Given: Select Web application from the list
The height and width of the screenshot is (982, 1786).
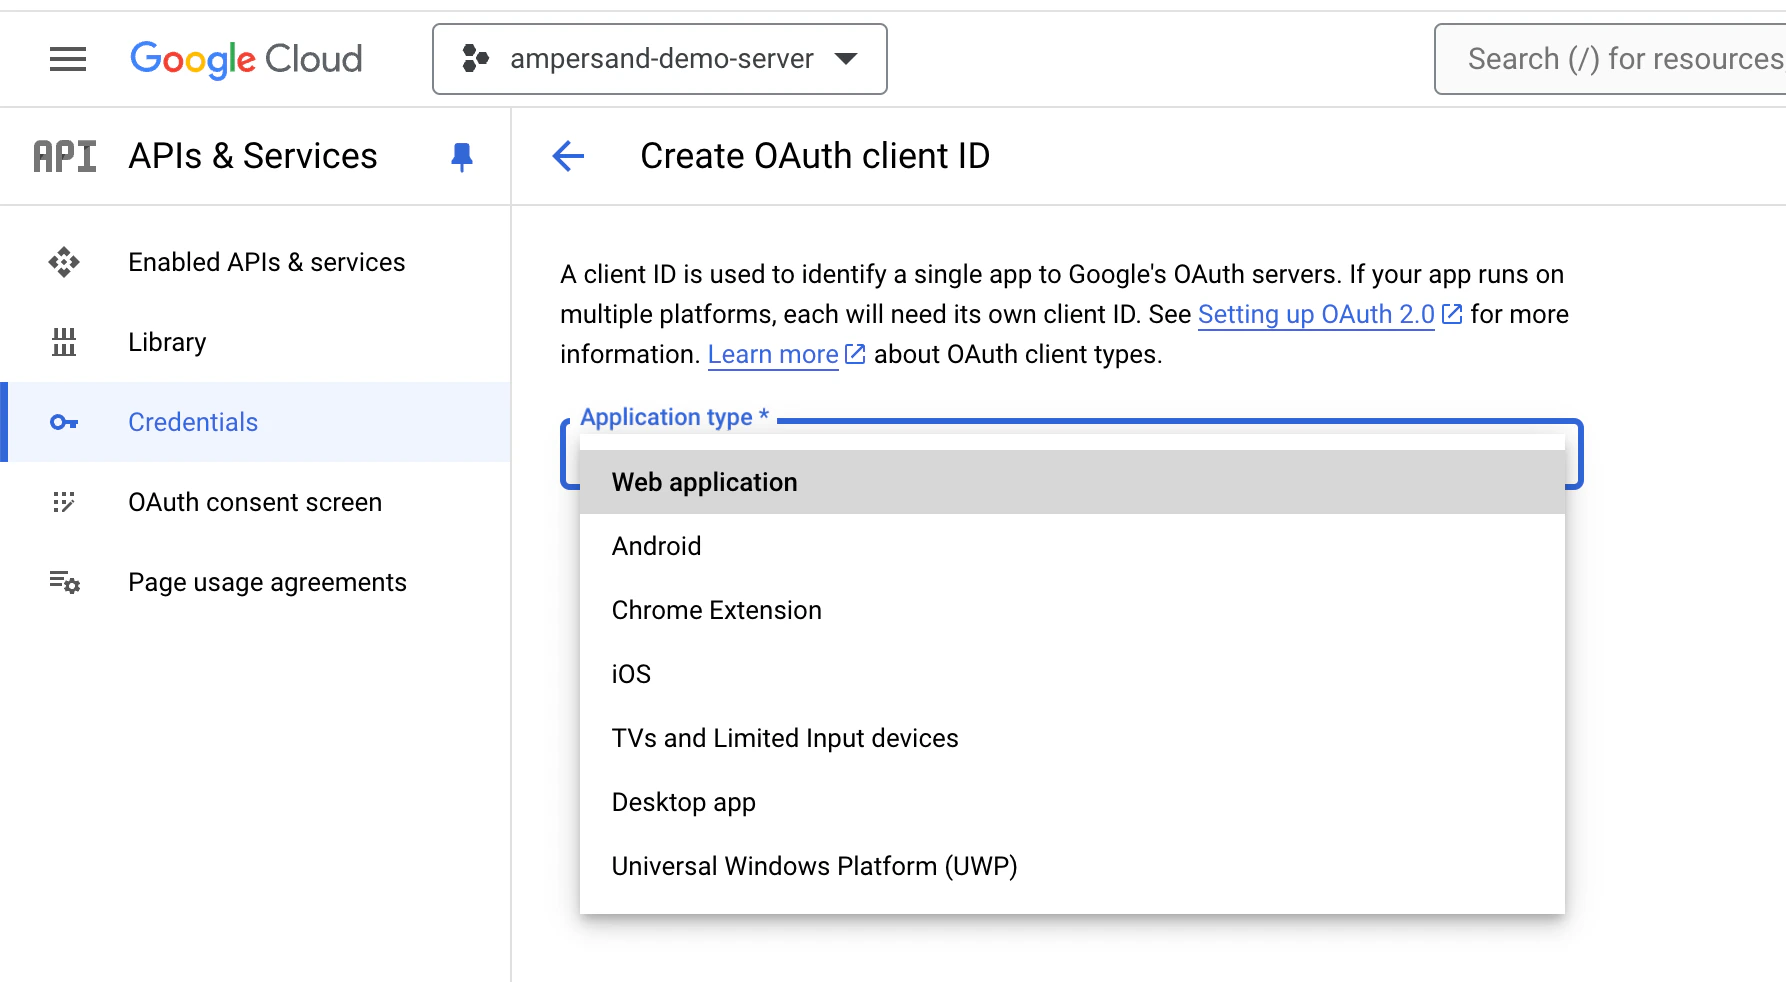Looking at the screenshot, I should tap(703, 481).
